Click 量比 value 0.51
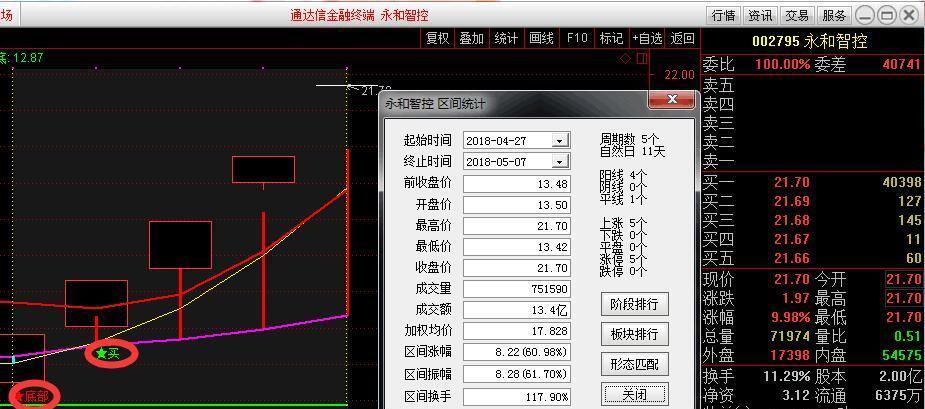Viewport: 925px width, 409px height. pyautogui.click(x=908, y=336)
